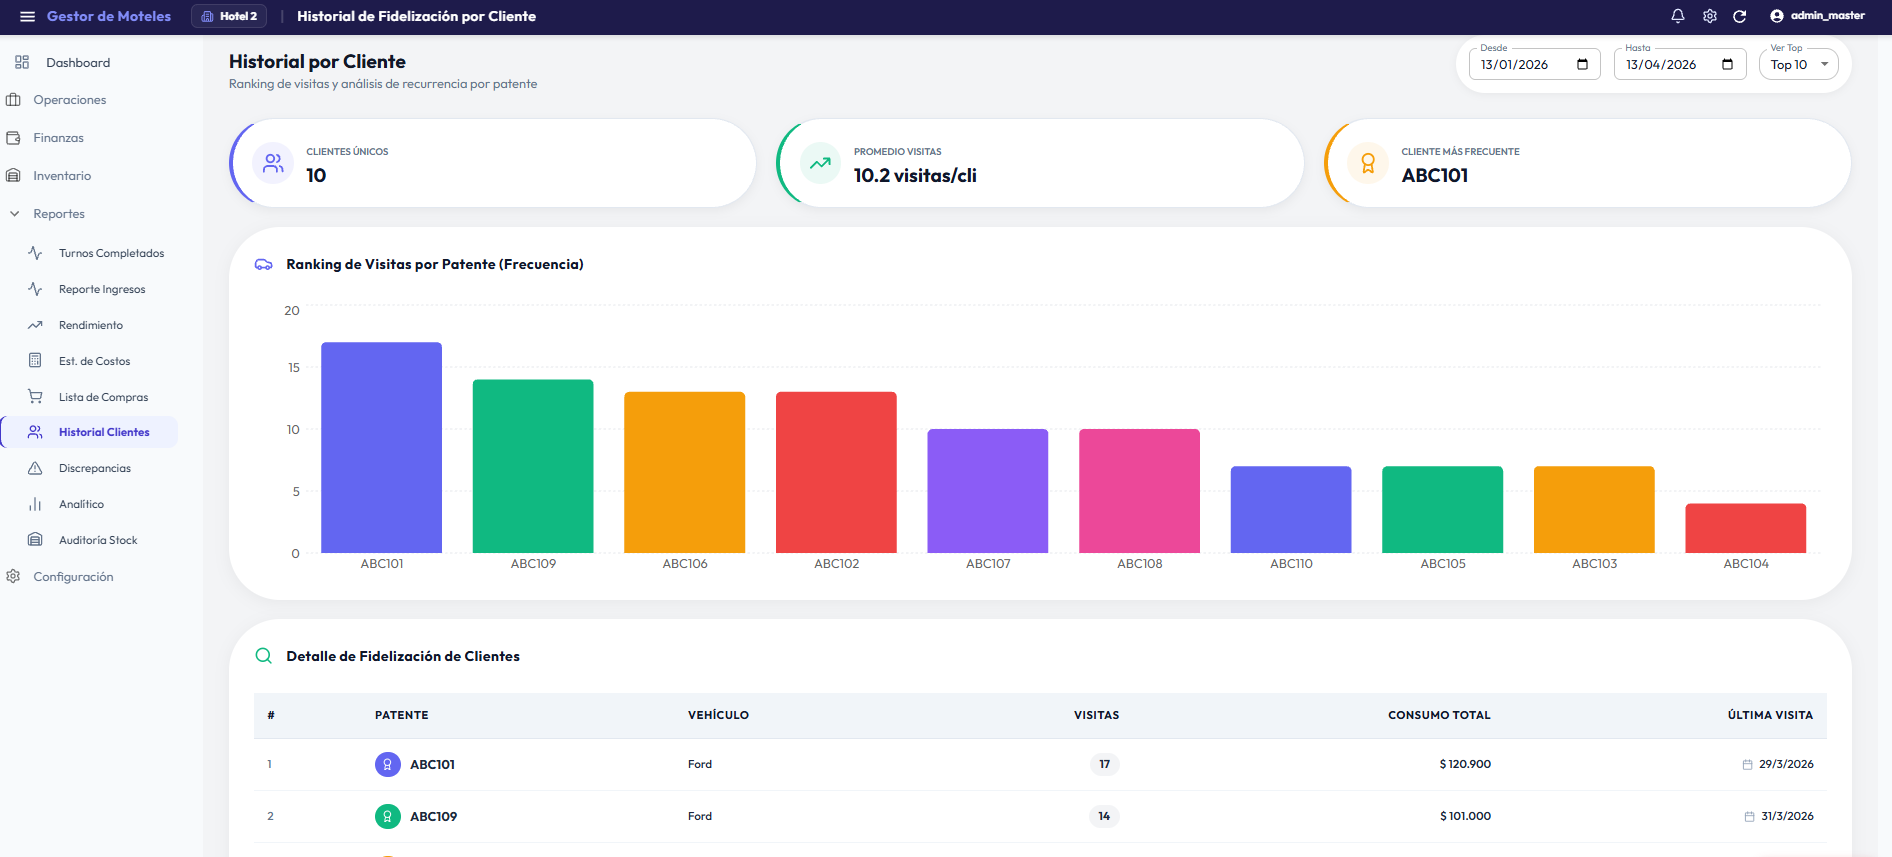Click the ABC110 bar in chart

click(x=1291, y=510)
